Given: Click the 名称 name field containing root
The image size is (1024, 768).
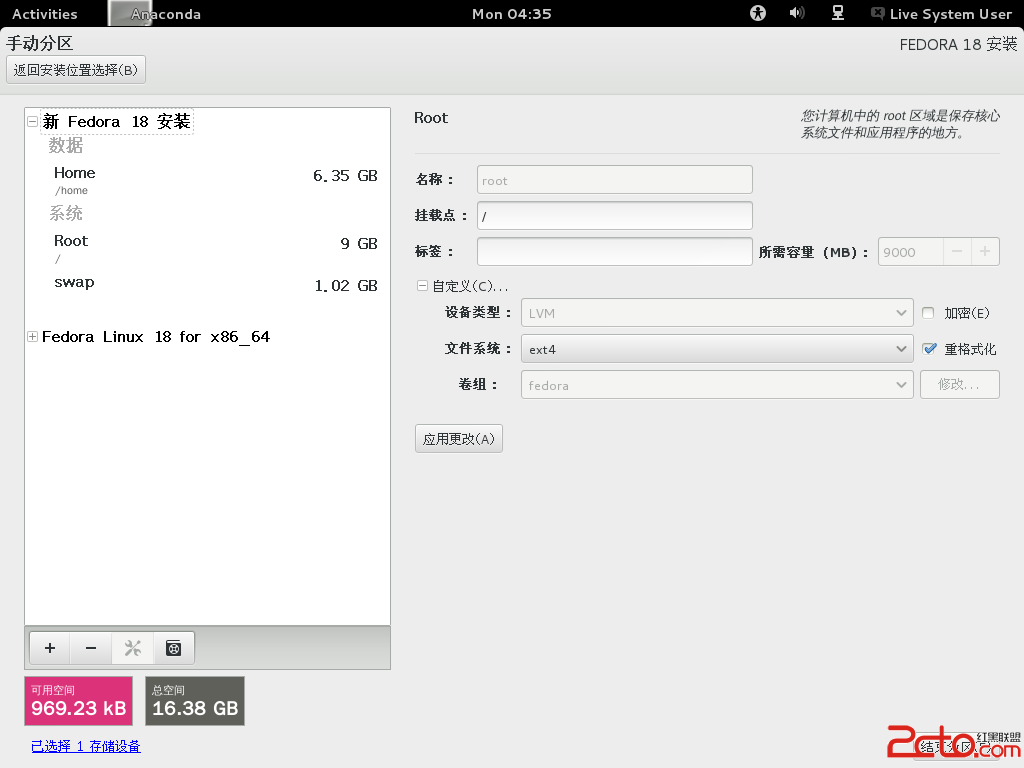Looking at the screenshot, I should pyautogui.click(x=615, y=180).
